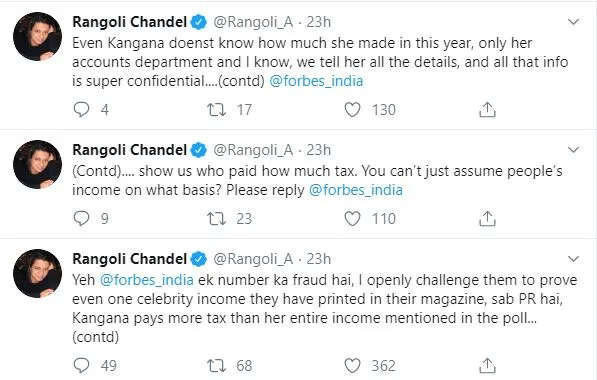Image resolution: width=597 pixels, height=380 pixels.
Task: Share the 'openly challenge them' tweet
Action: coord(487,366)
